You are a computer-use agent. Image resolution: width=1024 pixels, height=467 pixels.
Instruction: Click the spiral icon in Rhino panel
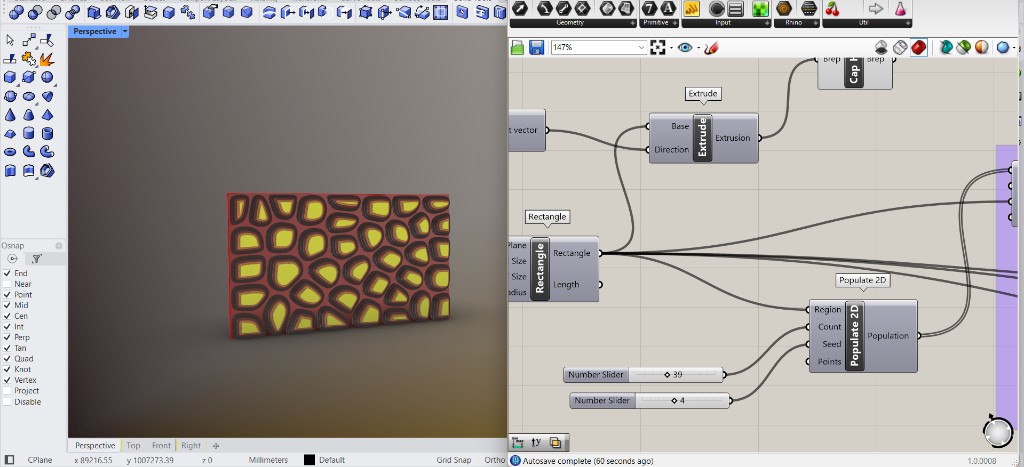pos(784,8)
